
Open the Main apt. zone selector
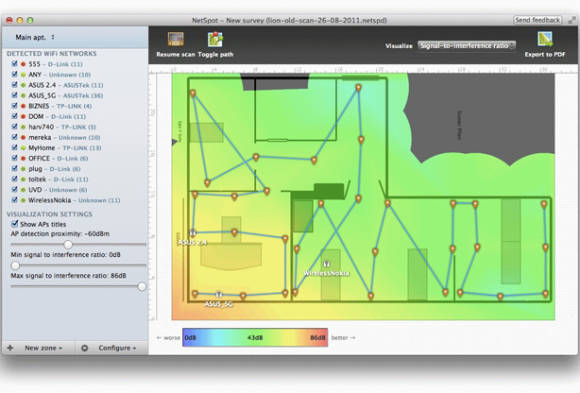click(35, 37)
